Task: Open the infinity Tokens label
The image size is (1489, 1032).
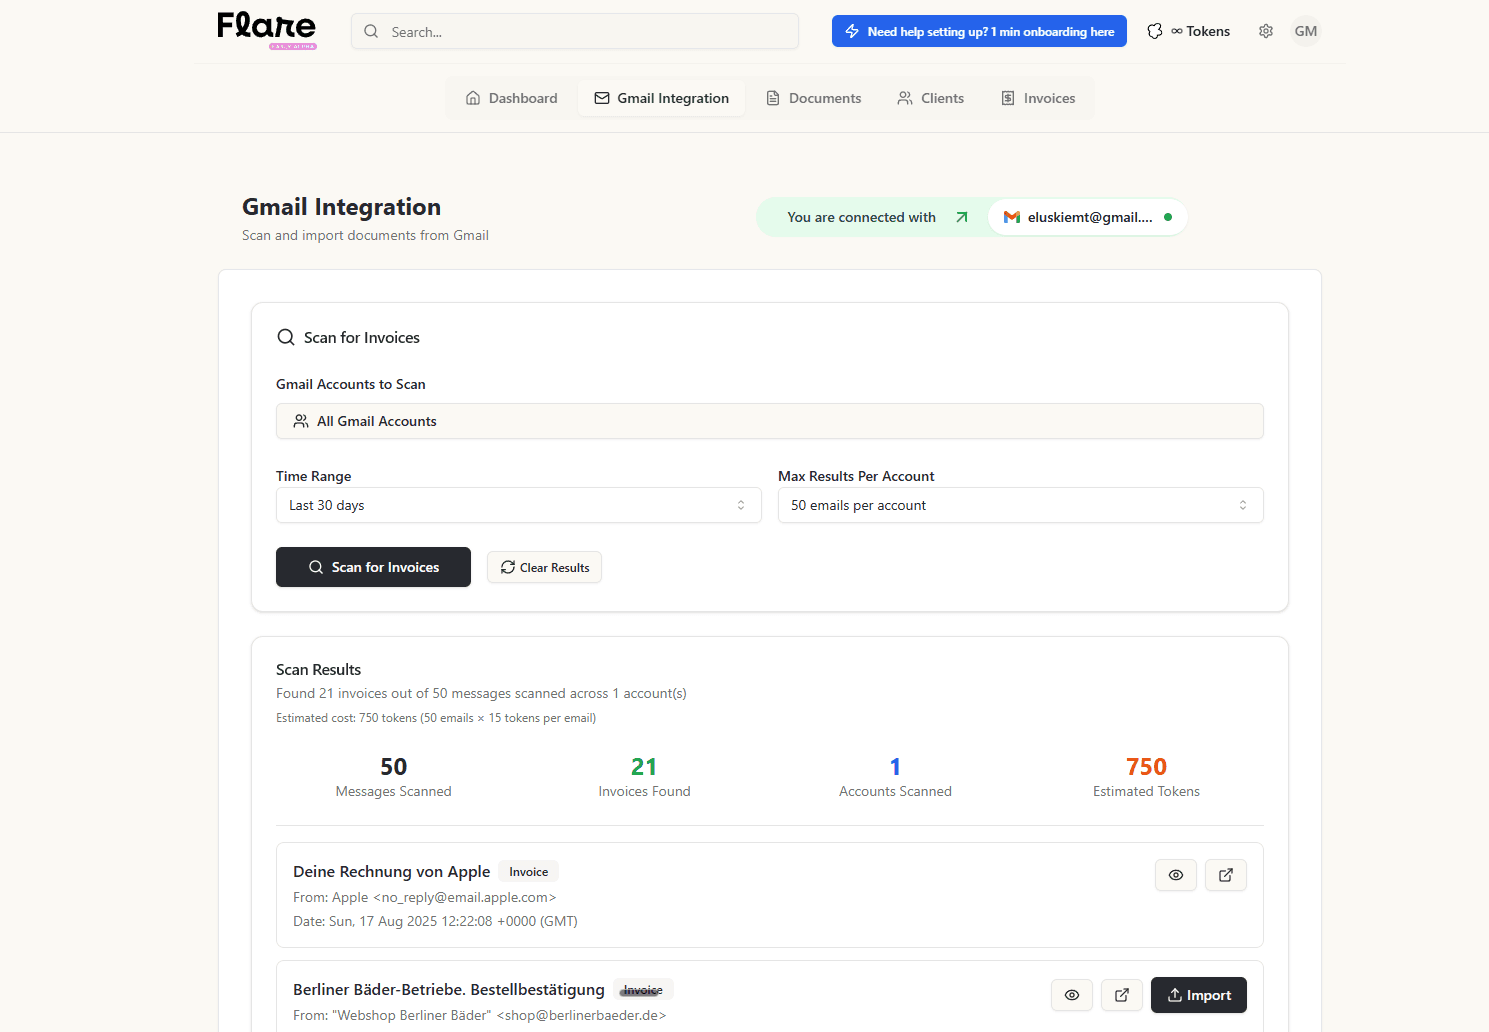Action: (1201, 31)
